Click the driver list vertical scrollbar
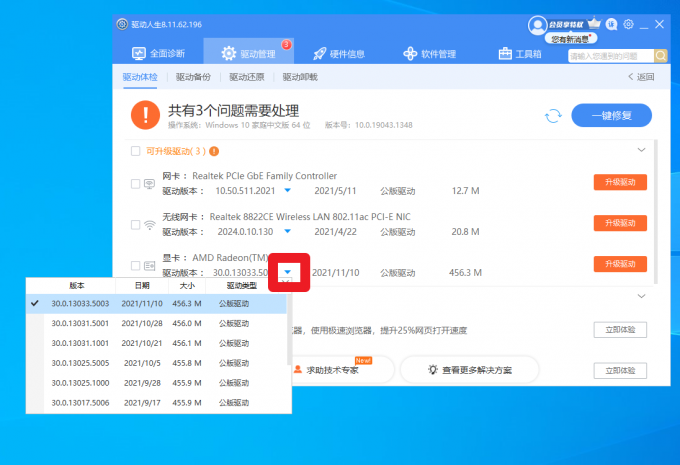 click(x=656, y=212)
